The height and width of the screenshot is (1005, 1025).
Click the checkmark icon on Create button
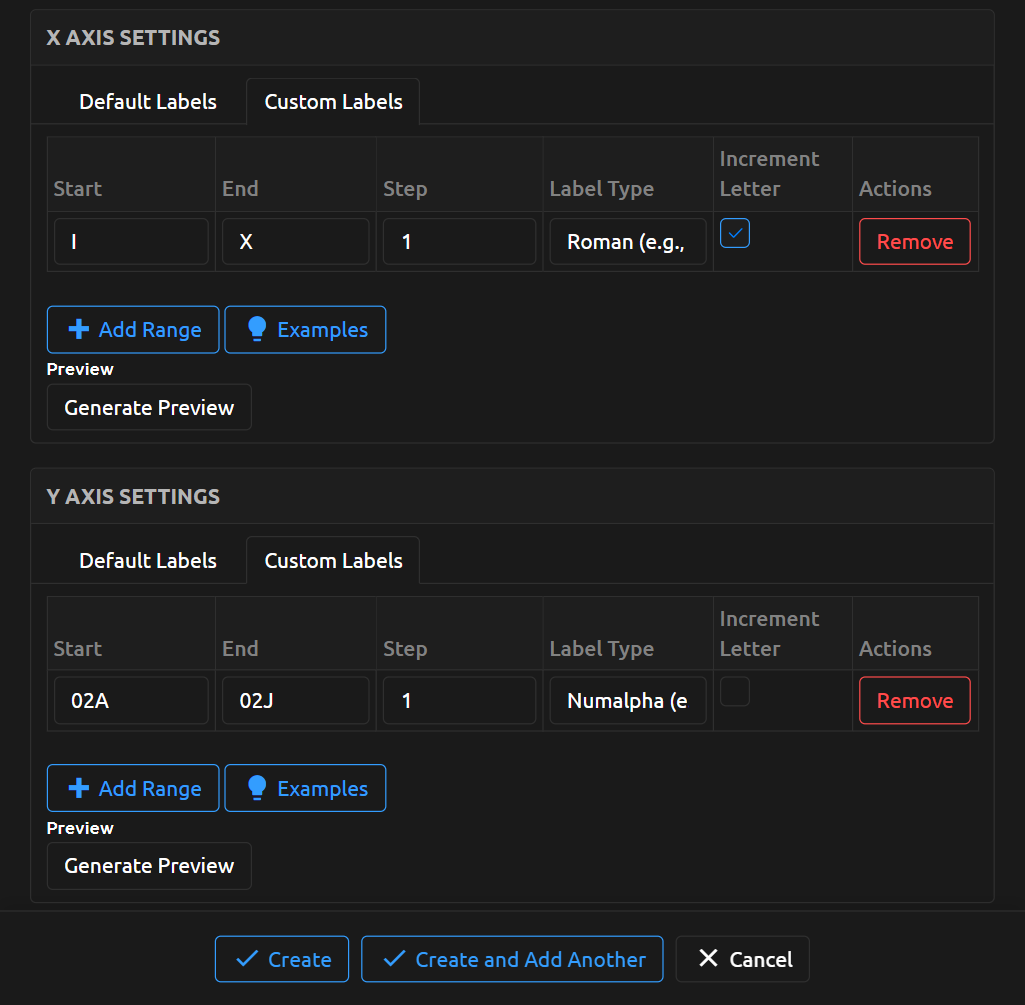coord(246,959)
